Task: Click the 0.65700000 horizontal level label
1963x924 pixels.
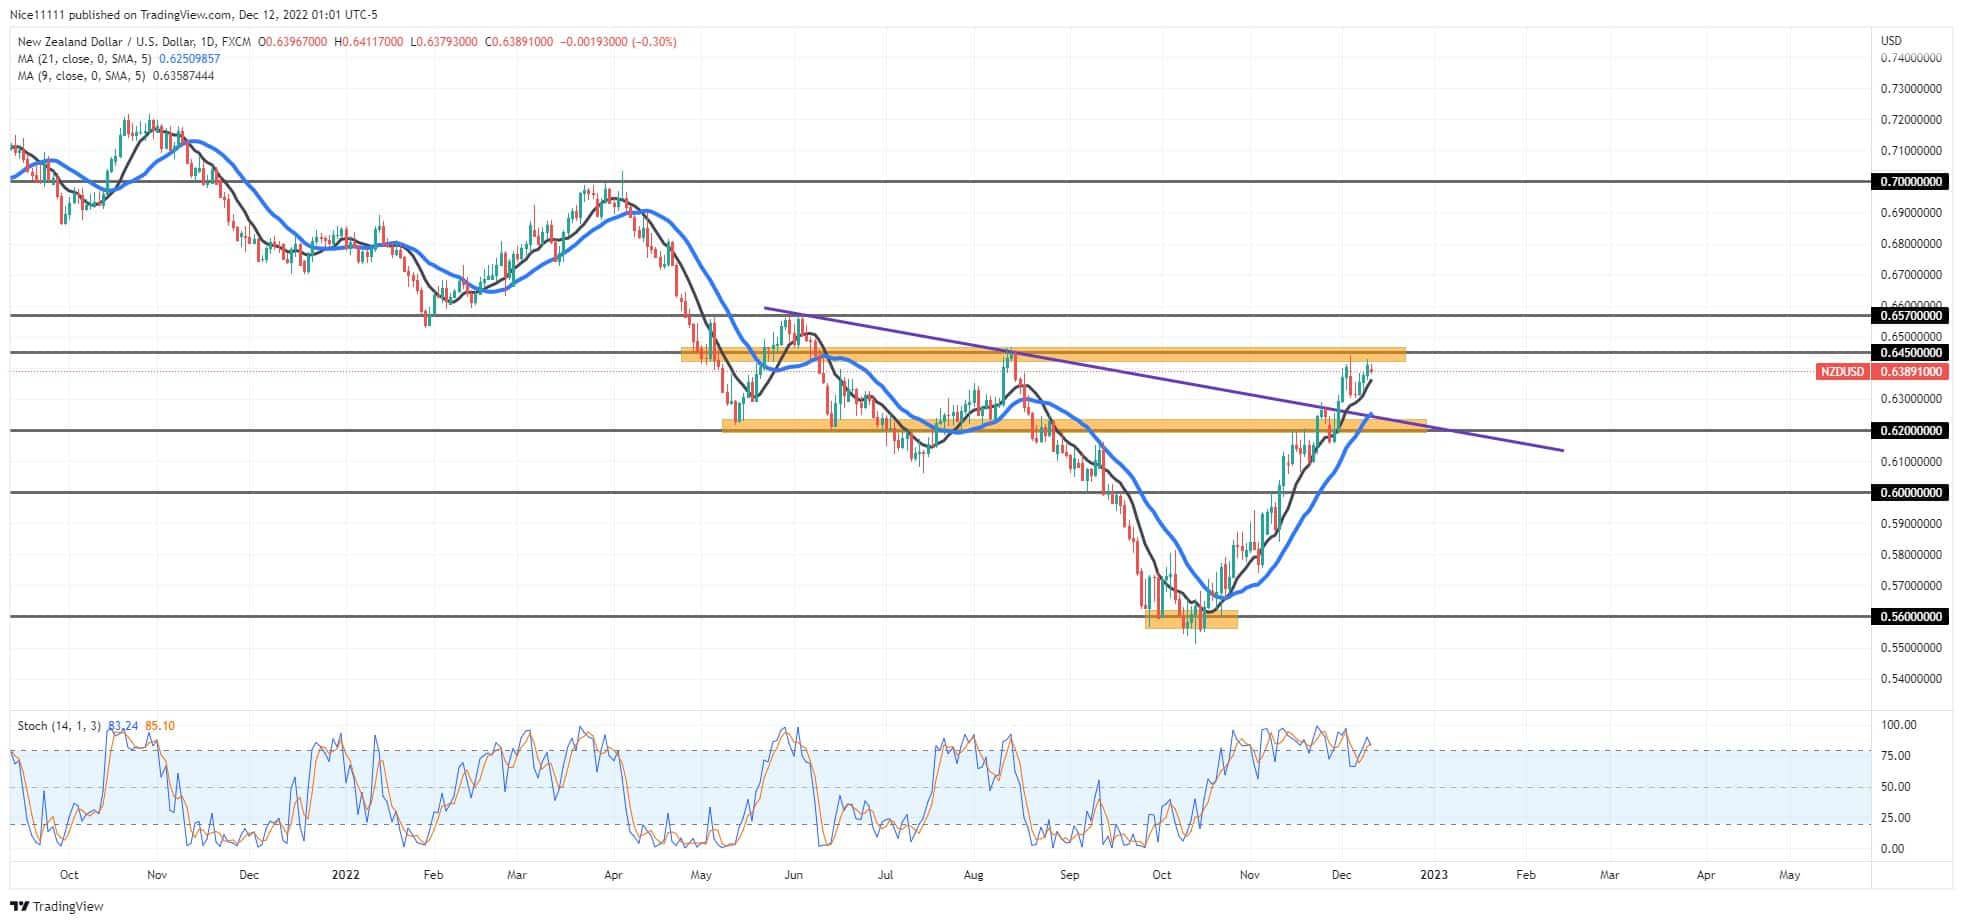Action: click(x=1911, y=315)
